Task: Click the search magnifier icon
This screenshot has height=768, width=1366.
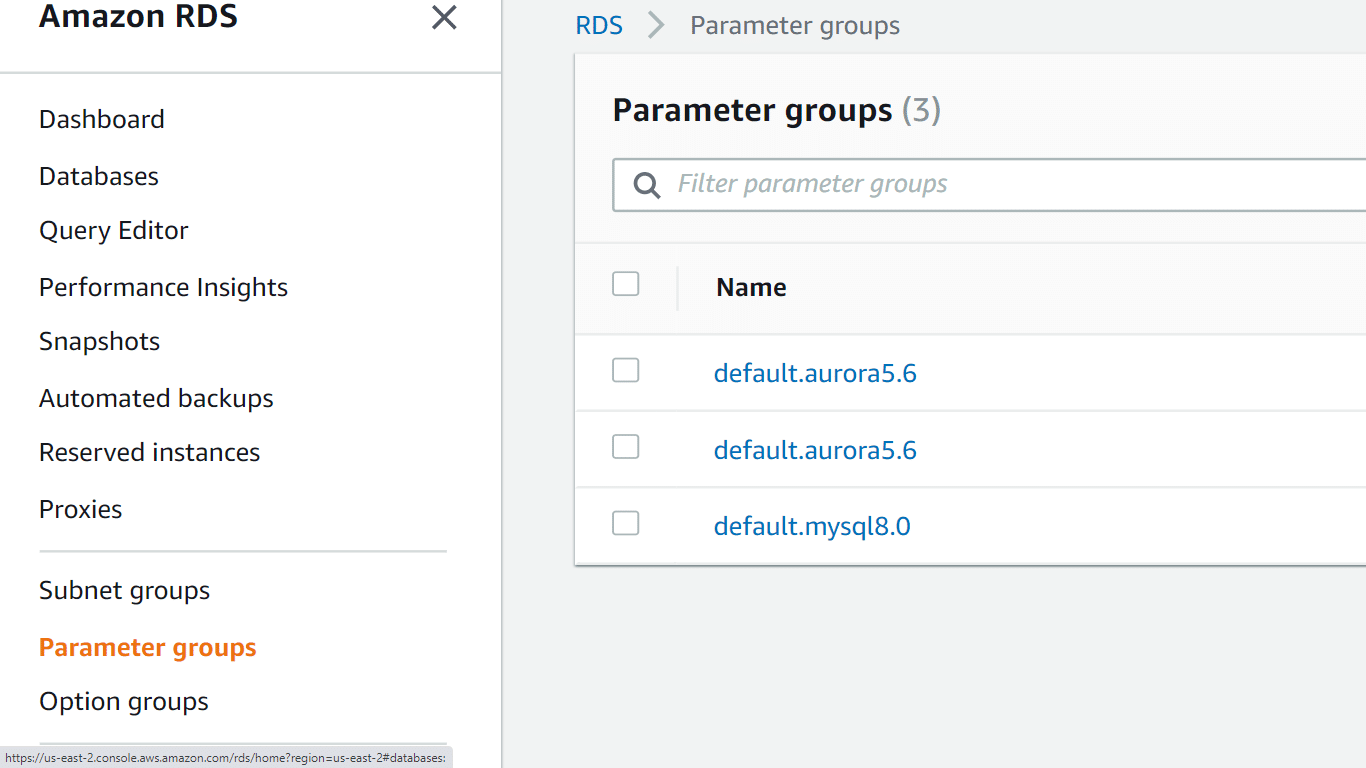Action: (646, 184)
